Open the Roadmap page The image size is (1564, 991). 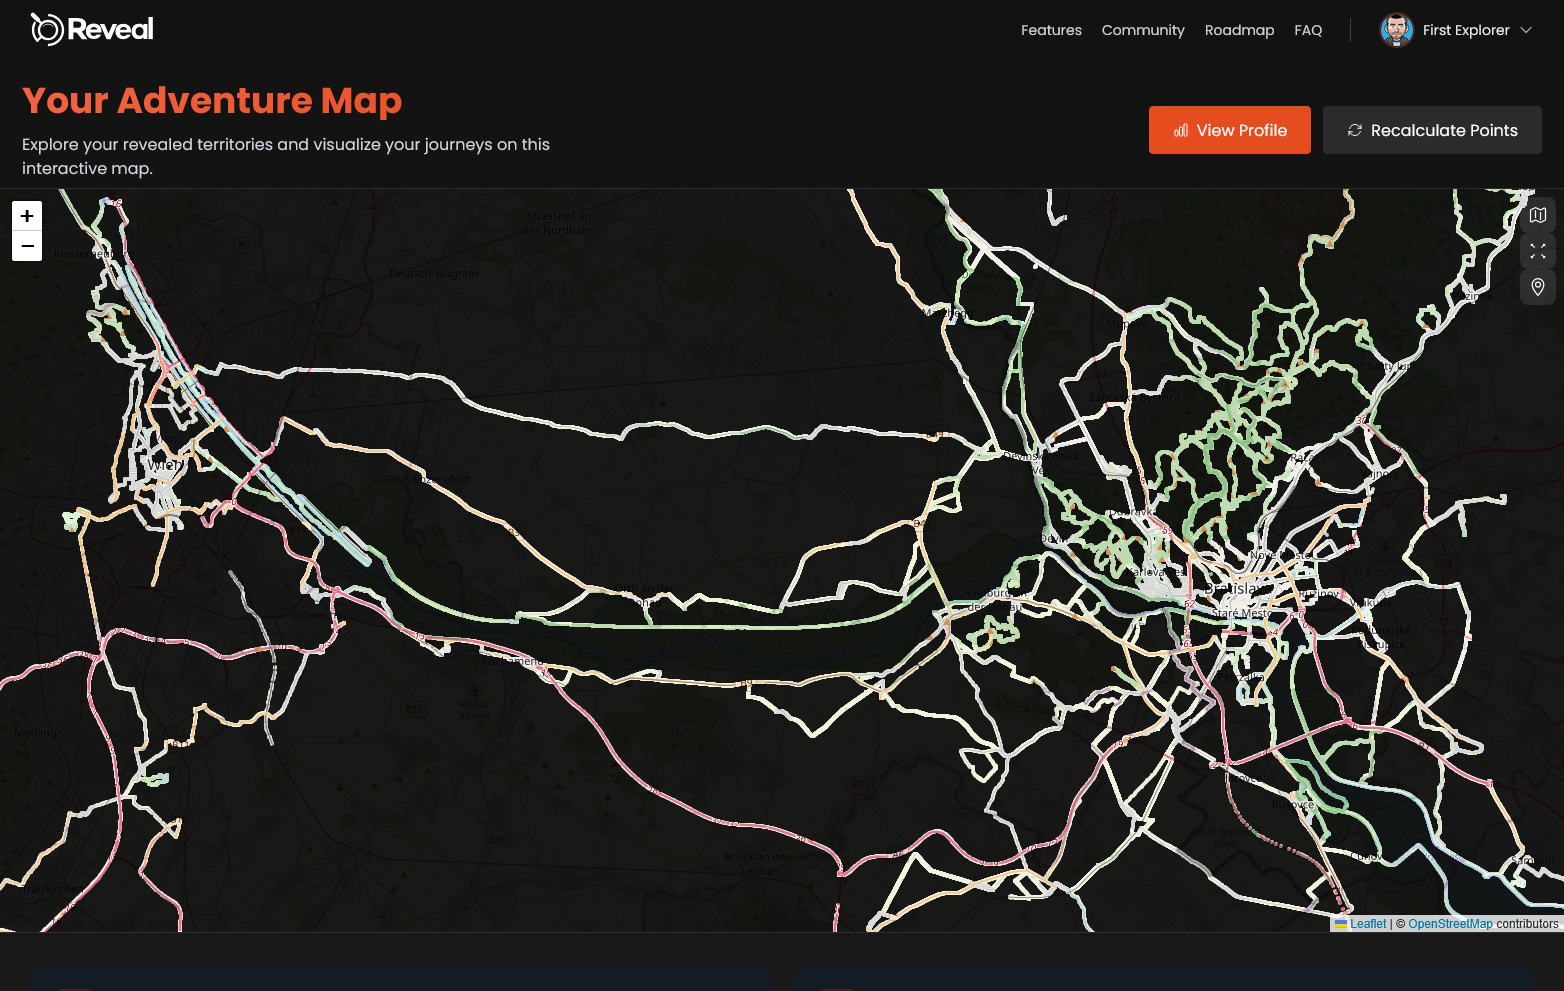(x=1240, y=30)
